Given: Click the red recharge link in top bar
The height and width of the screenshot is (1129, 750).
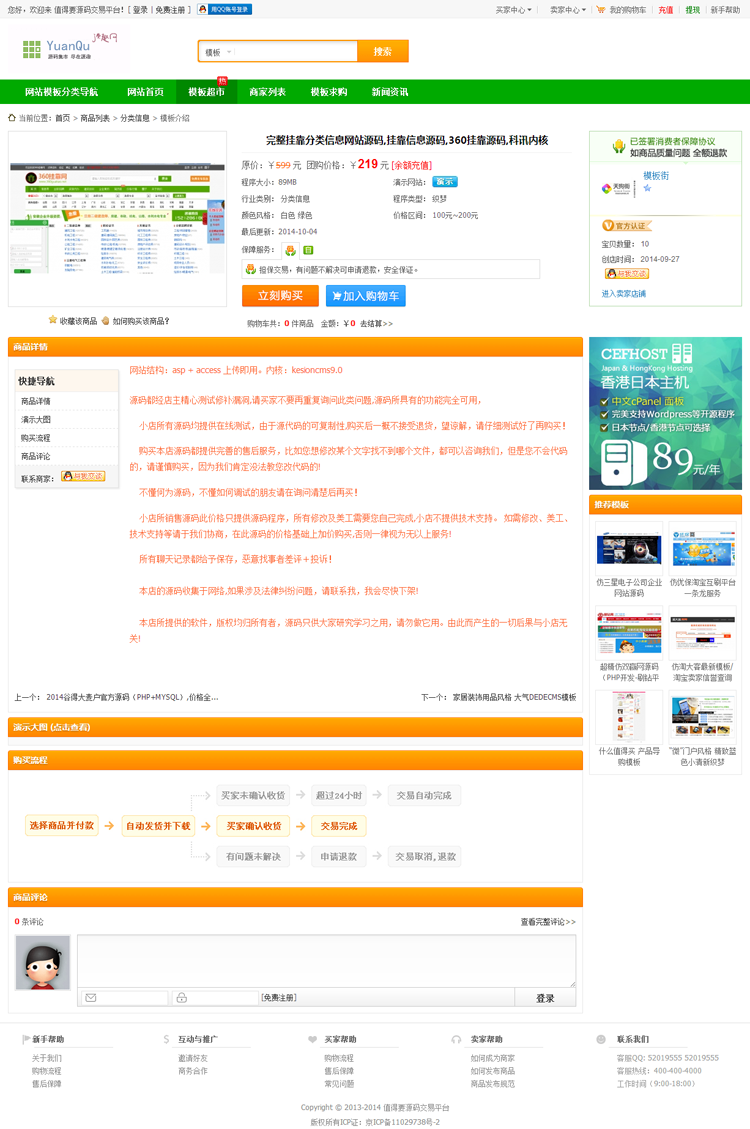Looking at the screenshot, I should 666,10.
